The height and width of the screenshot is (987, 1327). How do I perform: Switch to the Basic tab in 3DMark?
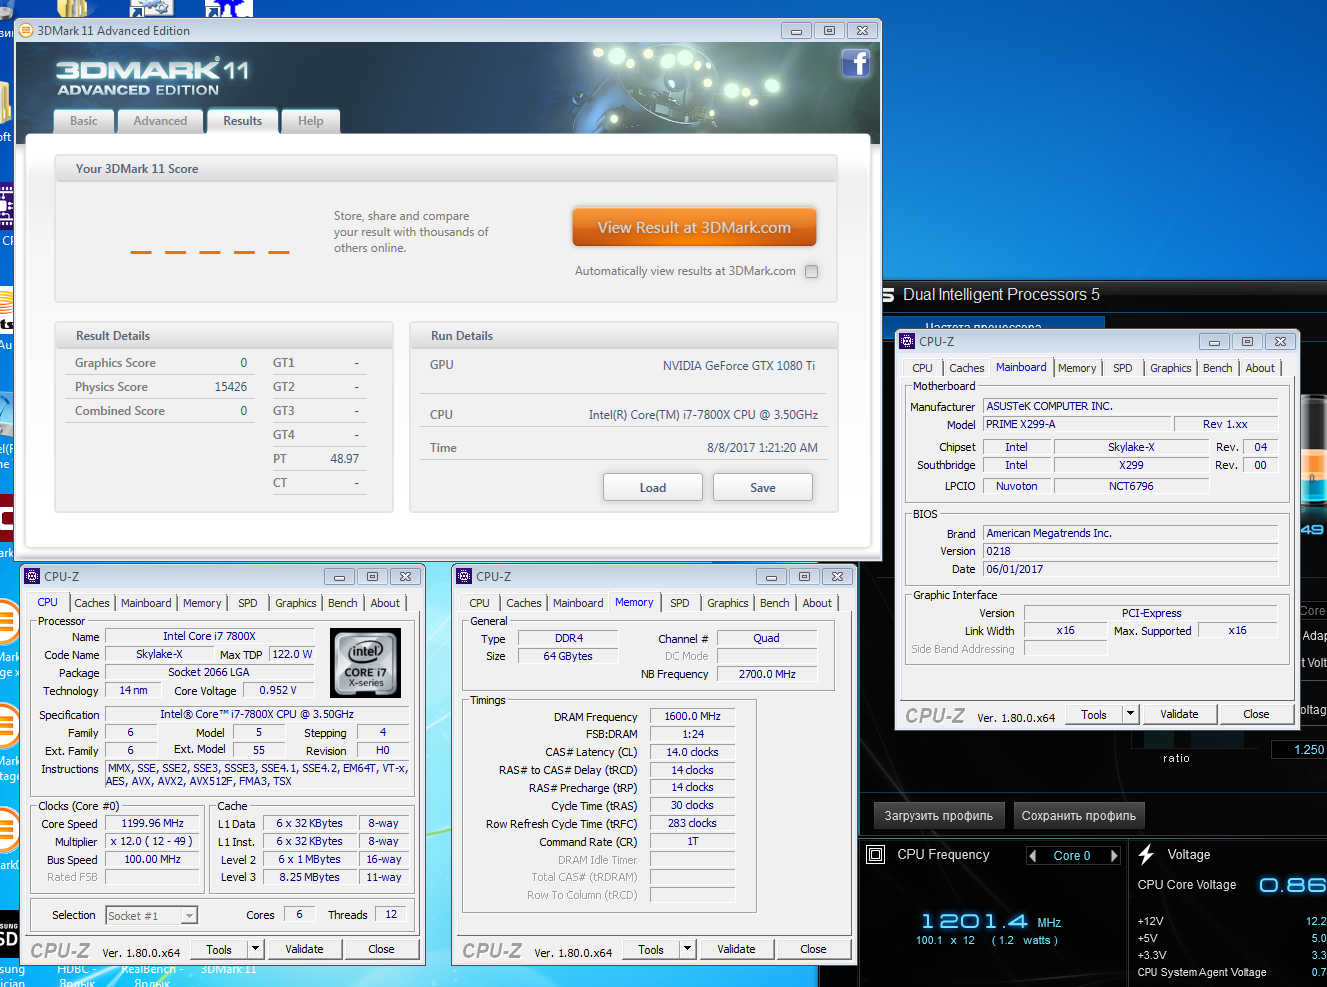pos(84,121)
